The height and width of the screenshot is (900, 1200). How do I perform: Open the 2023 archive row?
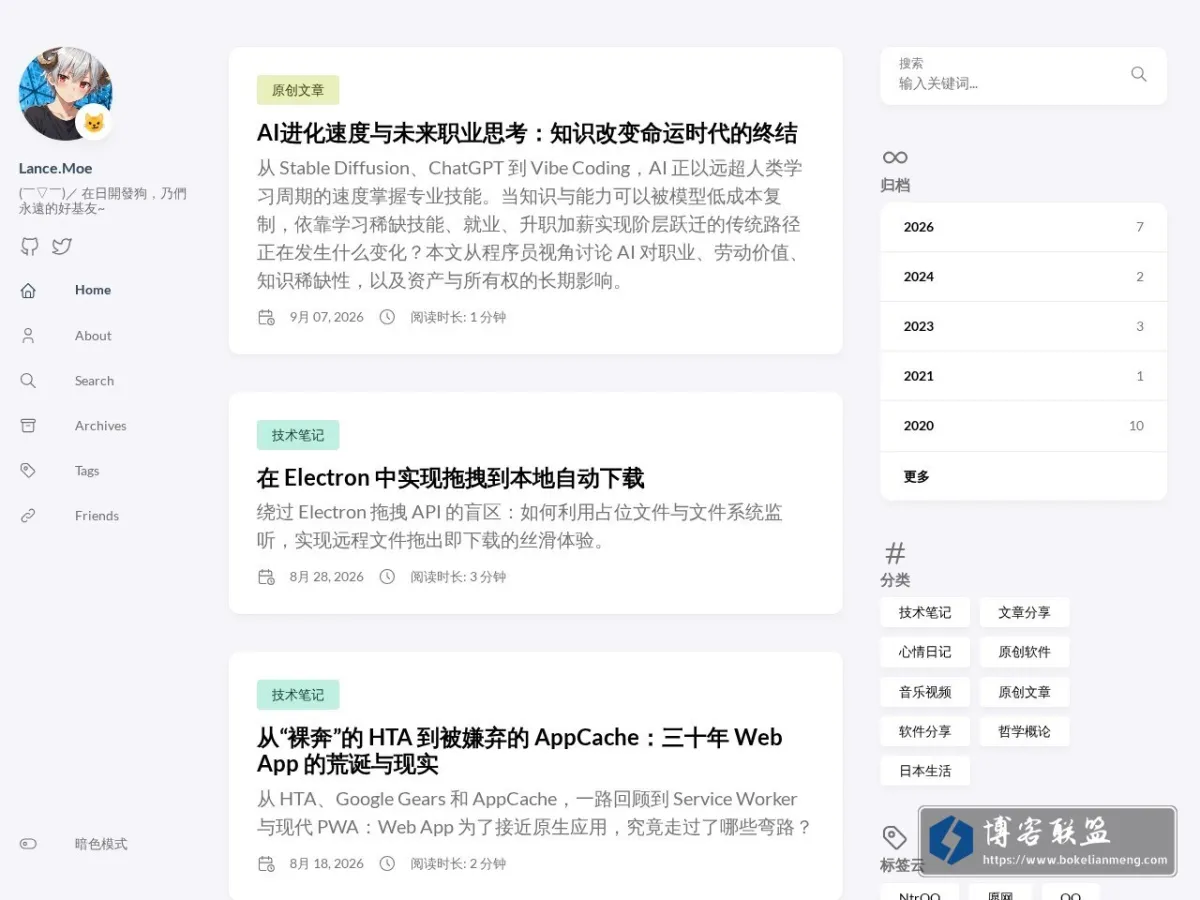click(x=1023, y=326)
